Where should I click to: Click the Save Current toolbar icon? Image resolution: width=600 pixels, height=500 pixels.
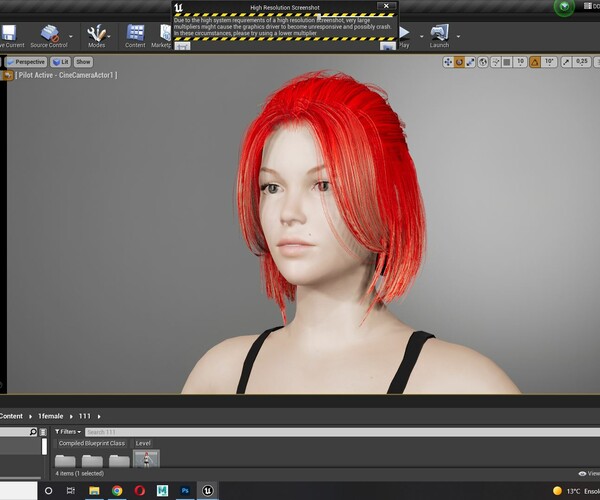tap(9, 33)
